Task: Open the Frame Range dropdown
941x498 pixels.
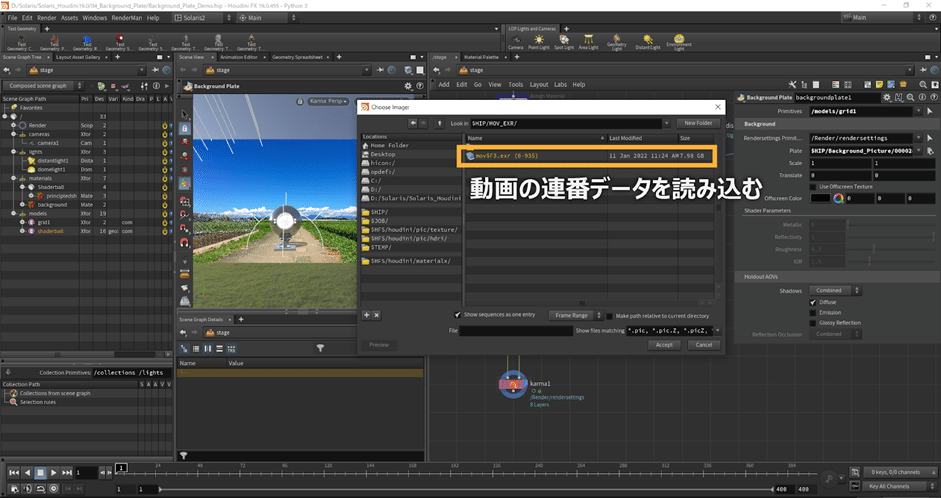Action: tap(575, 315)
